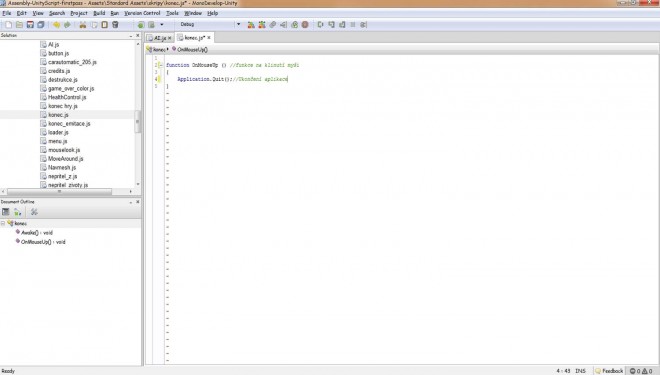The width and height of the screenshot is (660, 375).
Task: Close the Solution pad
Action: point(138,36)
